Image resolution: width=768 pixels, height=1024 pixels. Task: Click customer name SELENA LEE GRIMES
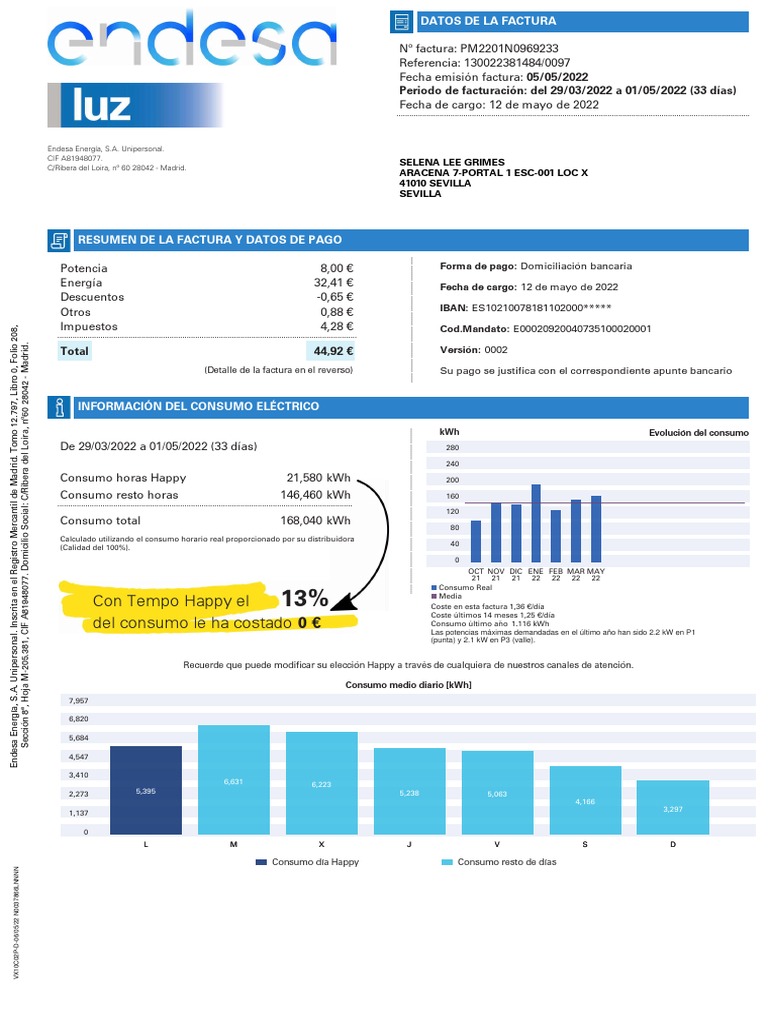tap(452, 163)
